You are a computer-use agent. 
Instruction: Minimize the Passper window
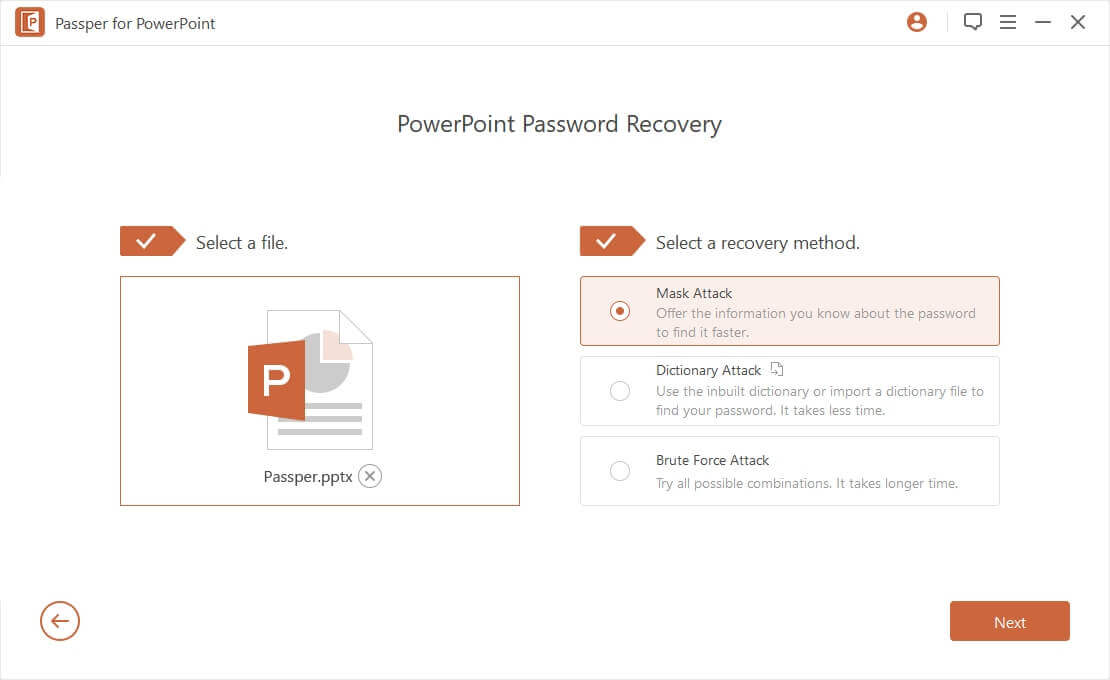[x=1043, y=23]
